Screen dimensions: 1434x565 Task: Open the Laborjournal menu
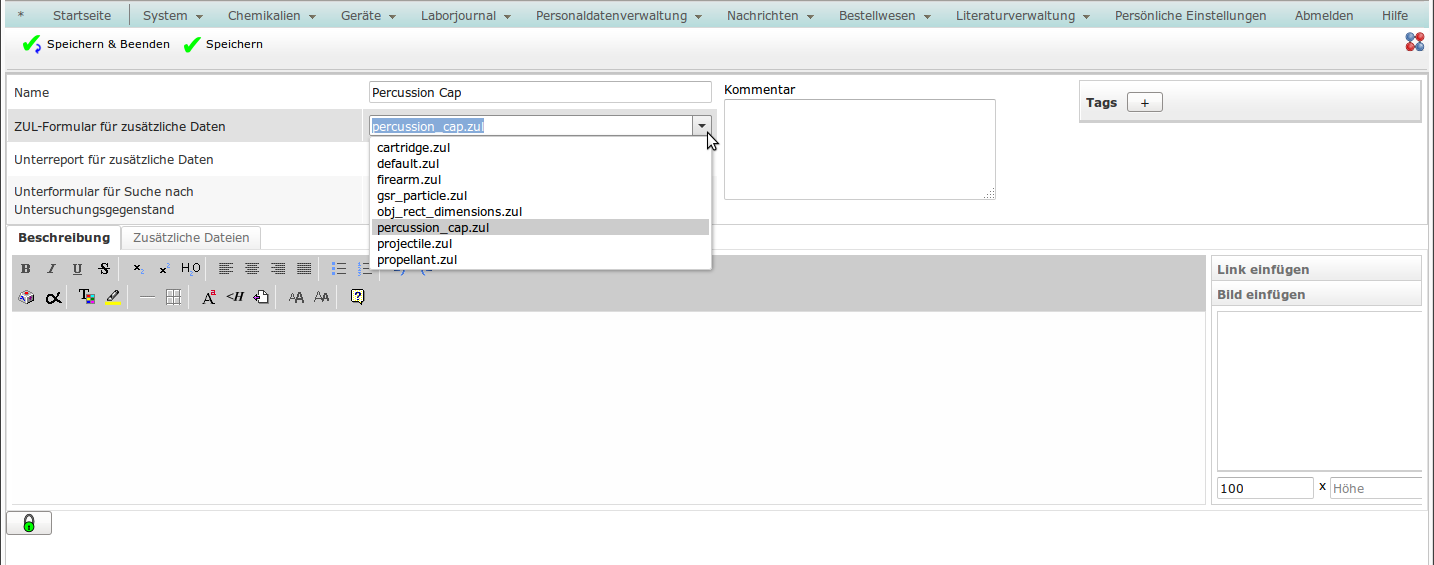(465, 16)
